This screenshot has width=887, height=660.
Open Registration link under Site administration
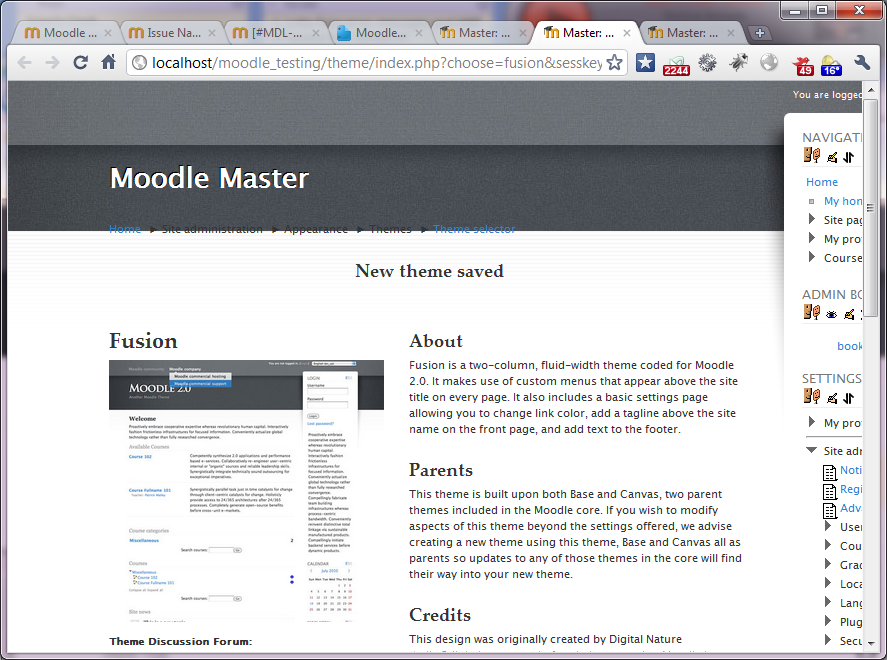851,489
